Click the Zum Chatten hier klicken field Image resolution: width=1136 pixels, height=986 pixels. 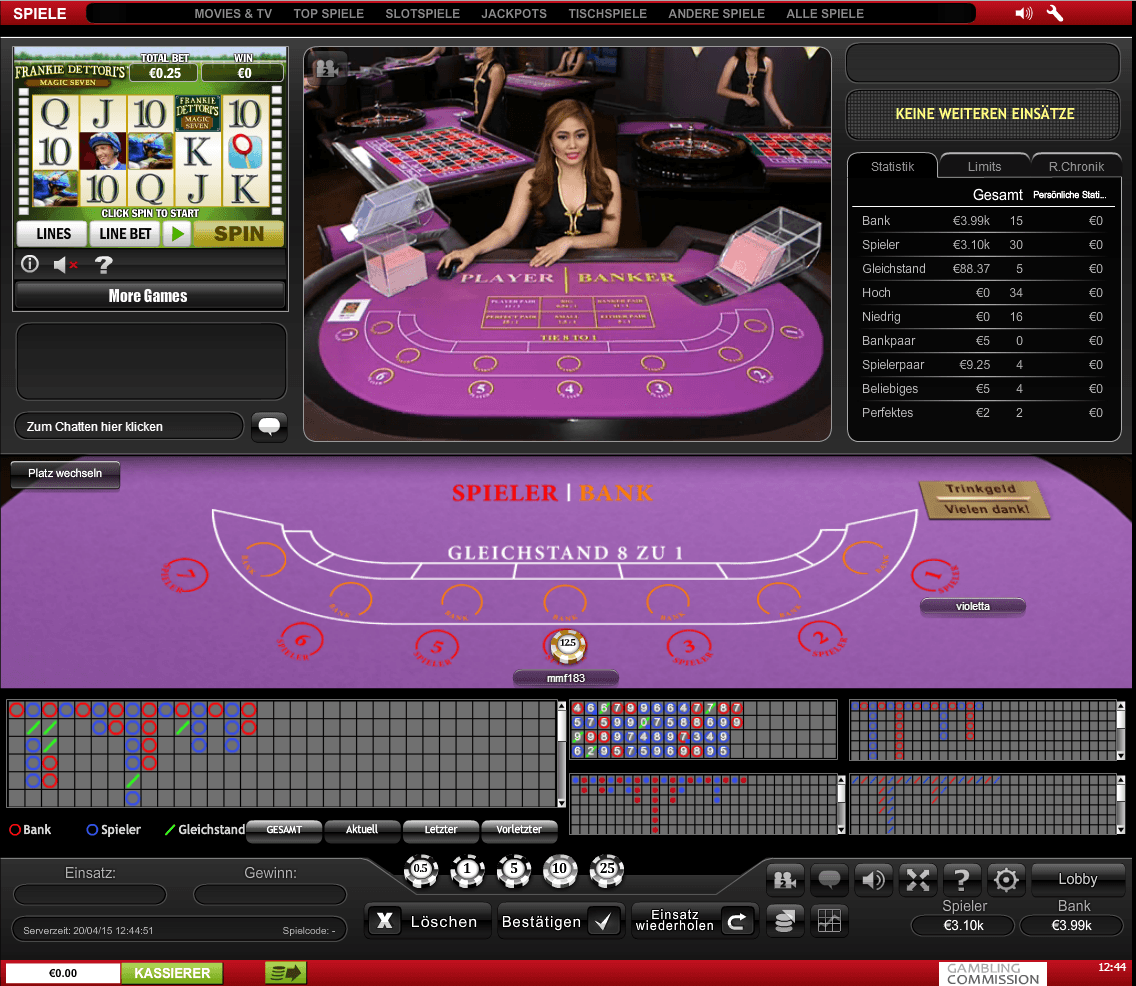[x=128, y=425]
